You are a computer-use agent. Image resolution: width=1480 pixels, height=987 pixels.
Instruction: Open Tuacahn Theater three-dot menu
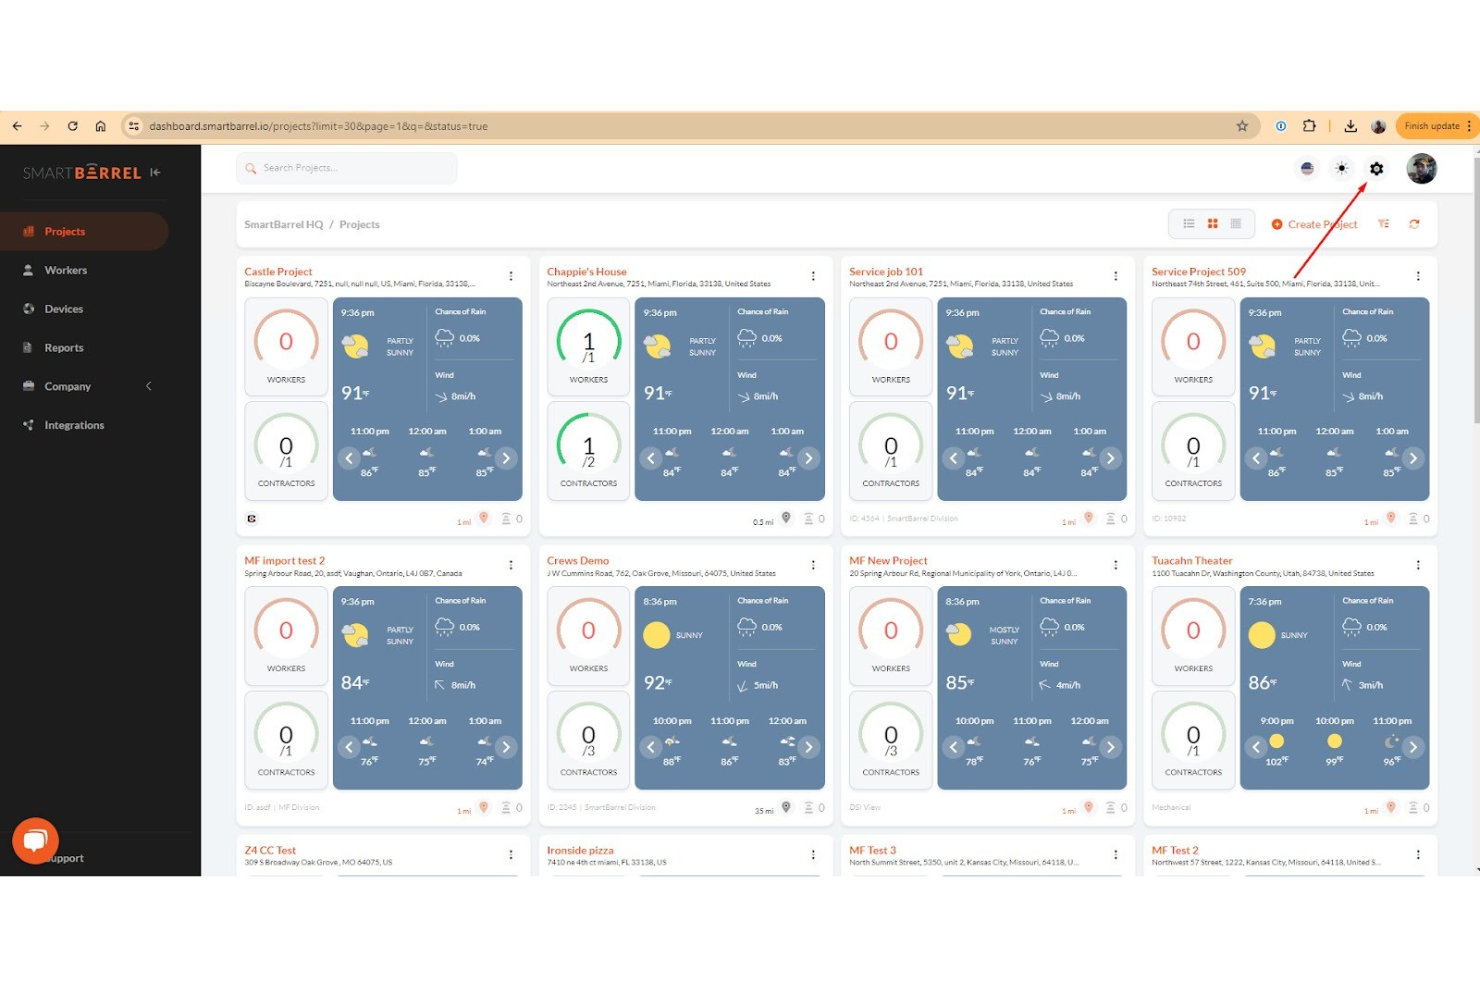[x=1418, y=565]
